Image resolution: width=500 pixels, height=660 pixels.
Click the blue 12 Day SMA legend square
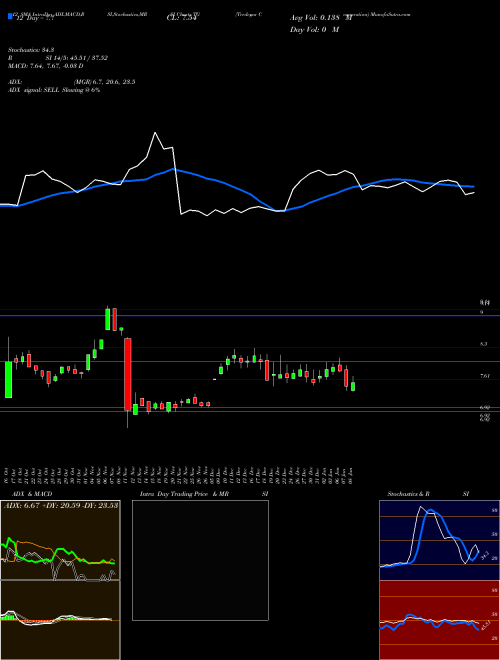coord(10,16)
